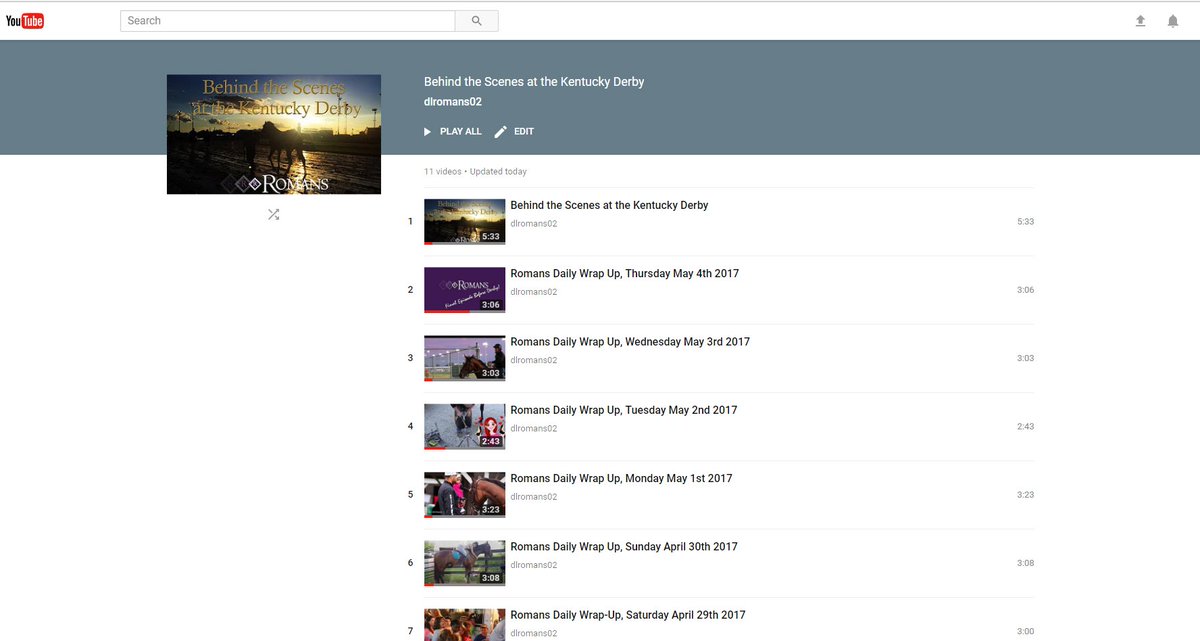The image size is (1200, 641).
Task: Click the 5:33 duration at row end
Action: [1025, 221]
